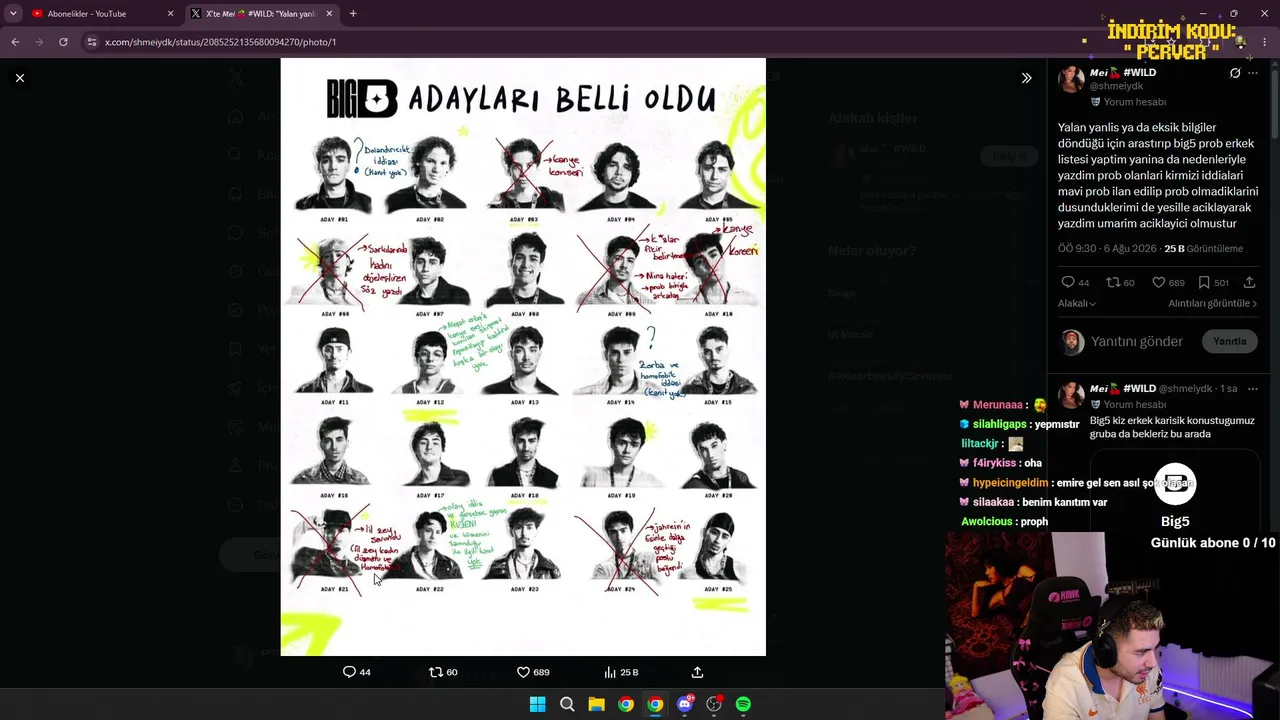
Task: Open the active Chrome window icon in the taskbar
Action: (x=655, y=704)
